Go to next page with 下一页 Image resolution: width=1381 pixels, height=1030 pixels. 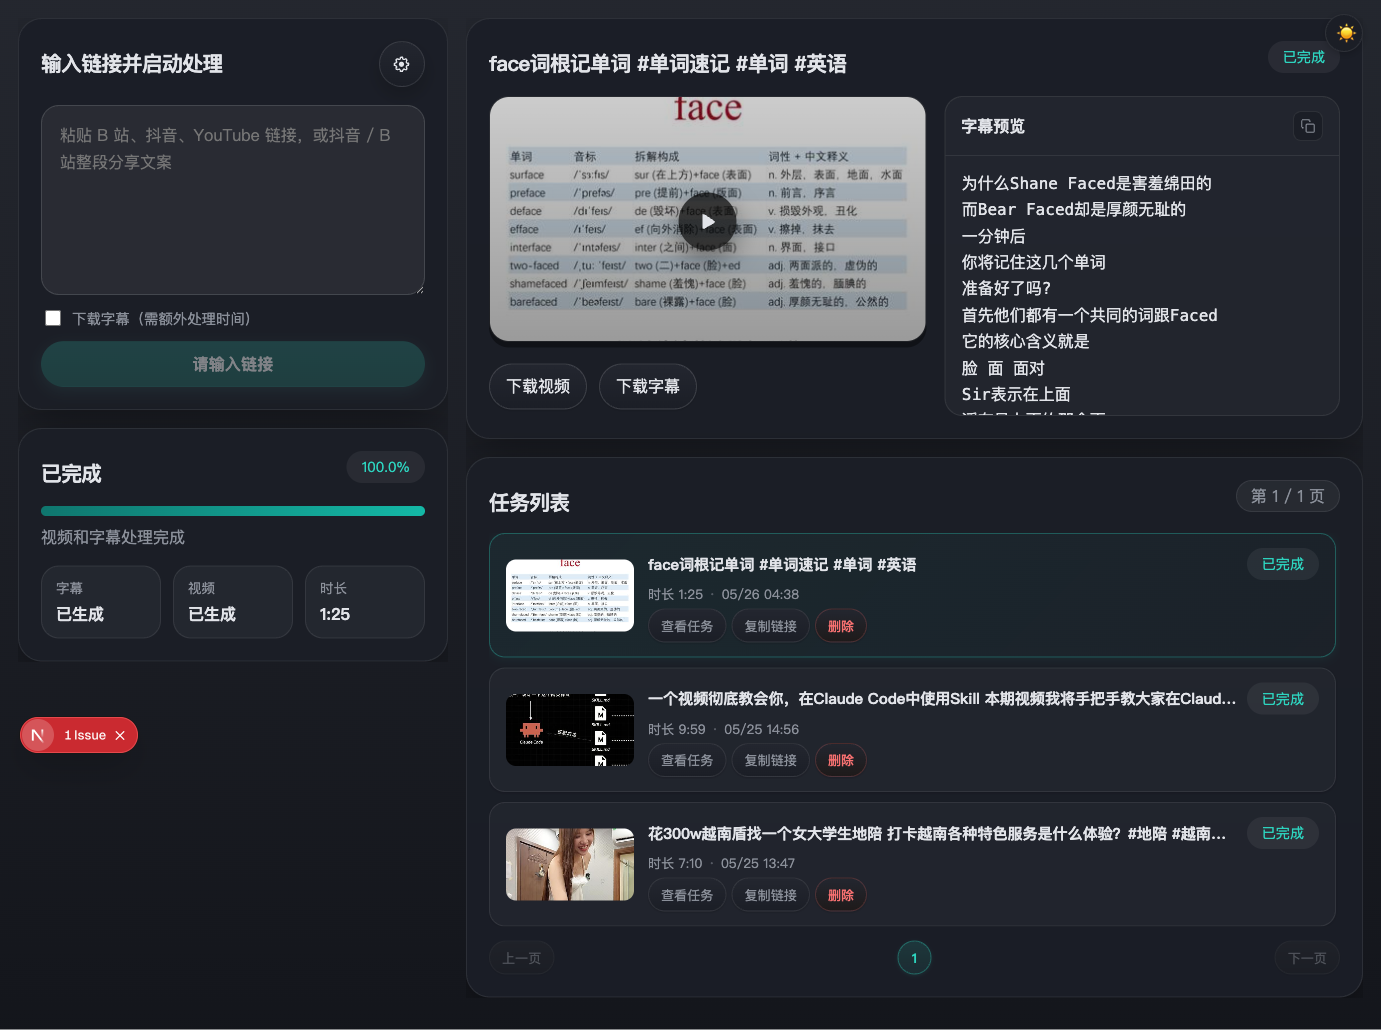click(1307, 958)
